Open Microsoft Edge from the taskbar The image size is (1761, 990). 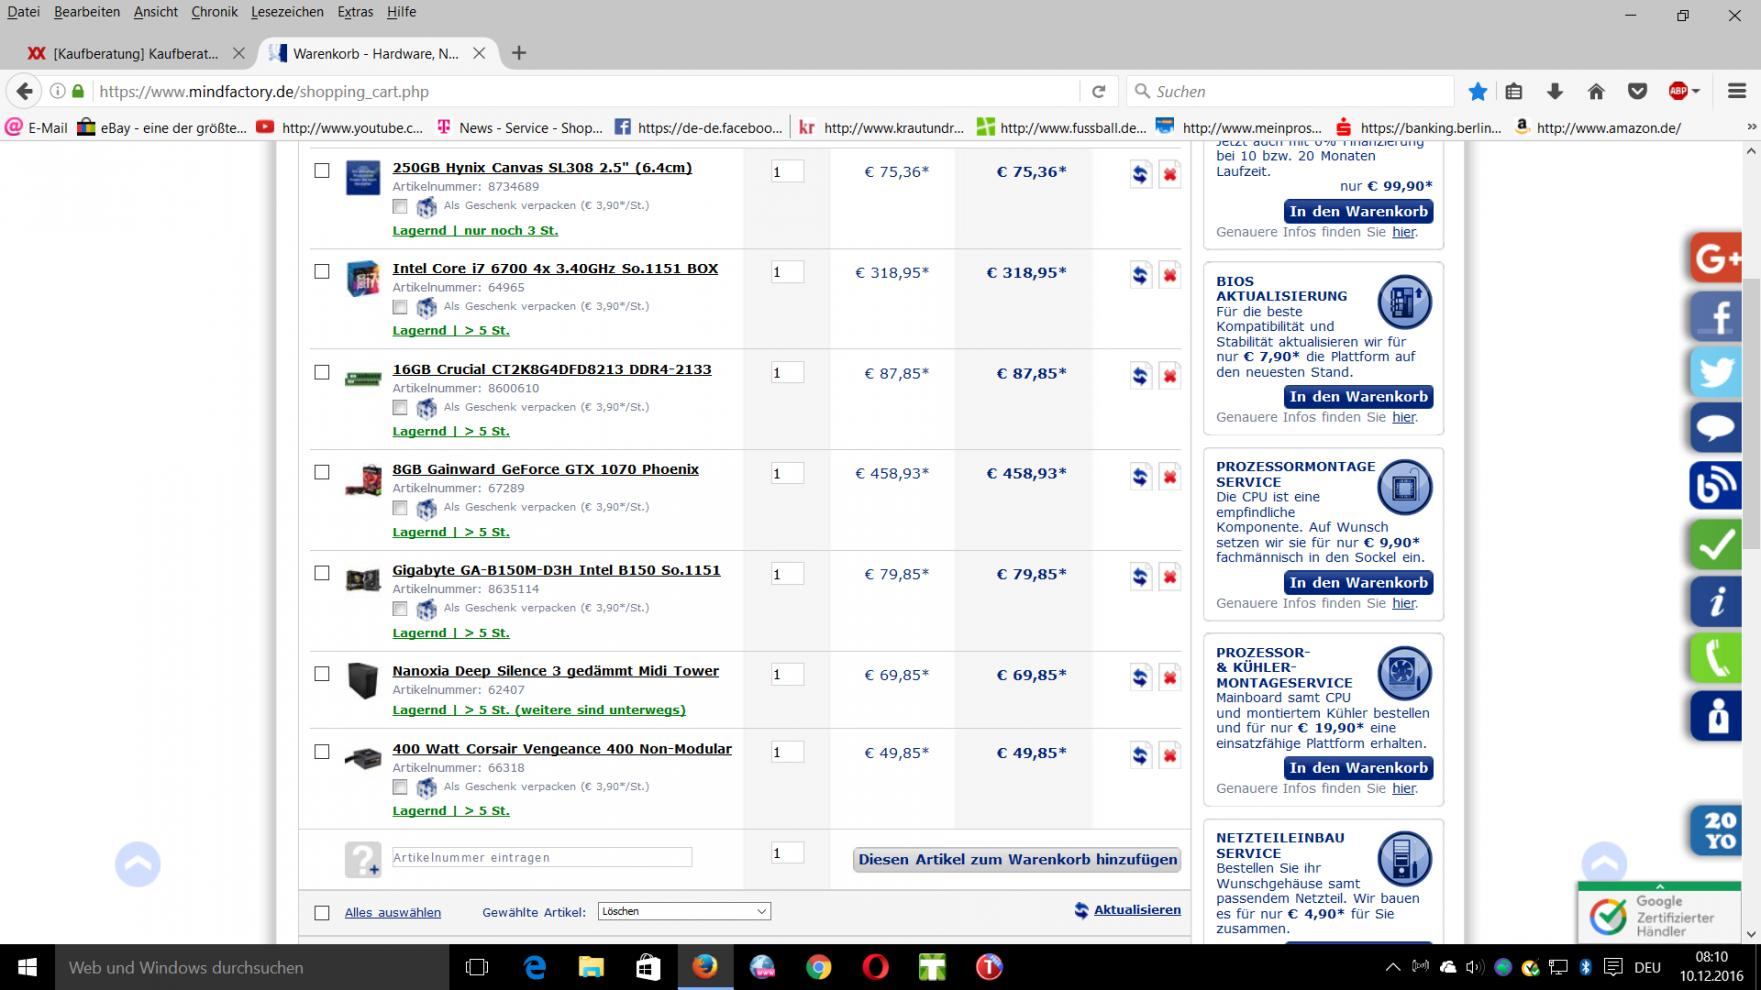point(535,967)
